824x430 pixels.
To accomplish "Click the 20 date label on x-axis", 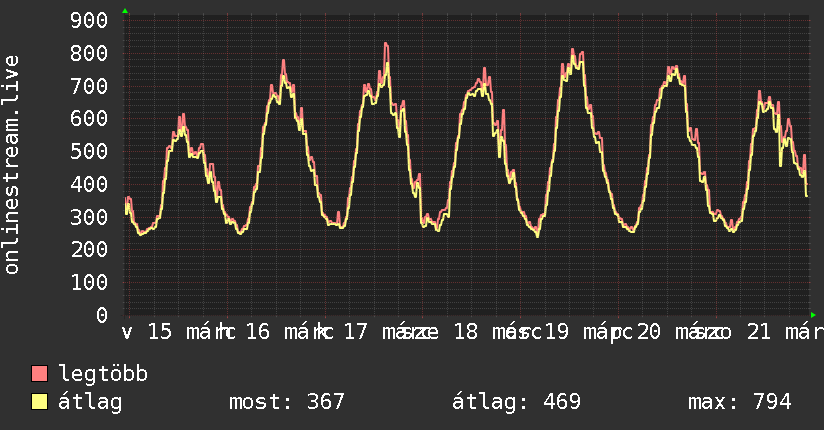I will click(x=648, y=332).
